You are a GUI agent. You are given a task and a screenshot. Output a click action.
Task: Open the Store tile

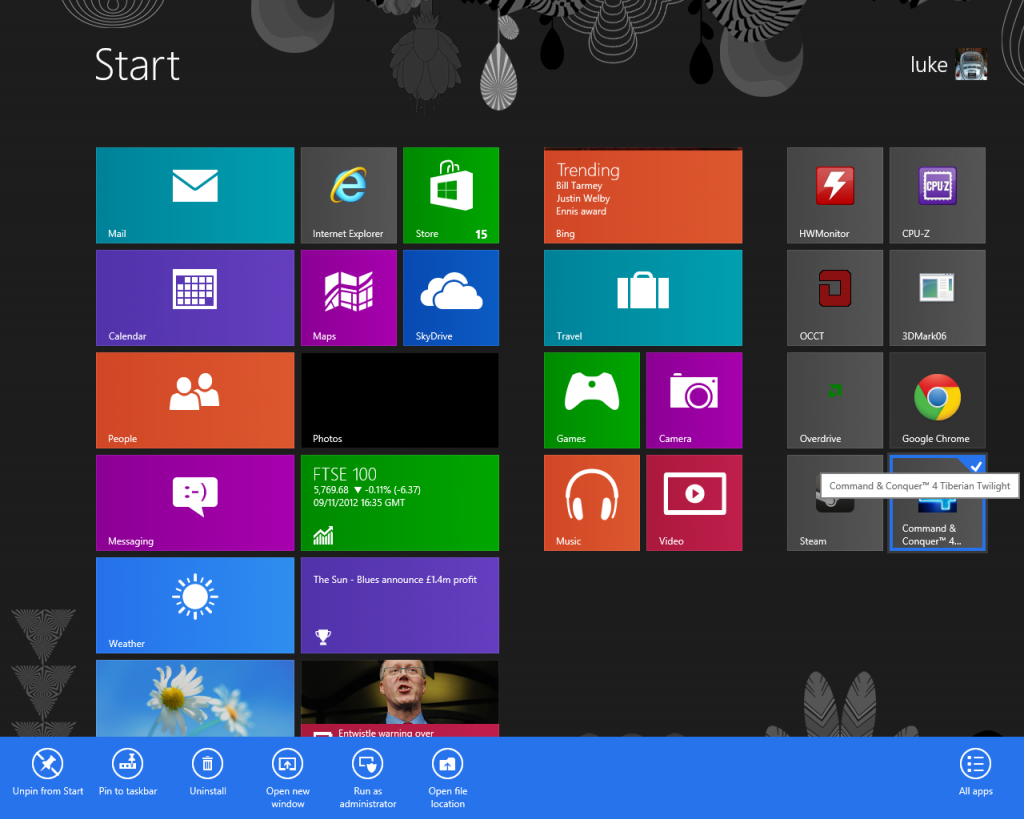point(451,195)
